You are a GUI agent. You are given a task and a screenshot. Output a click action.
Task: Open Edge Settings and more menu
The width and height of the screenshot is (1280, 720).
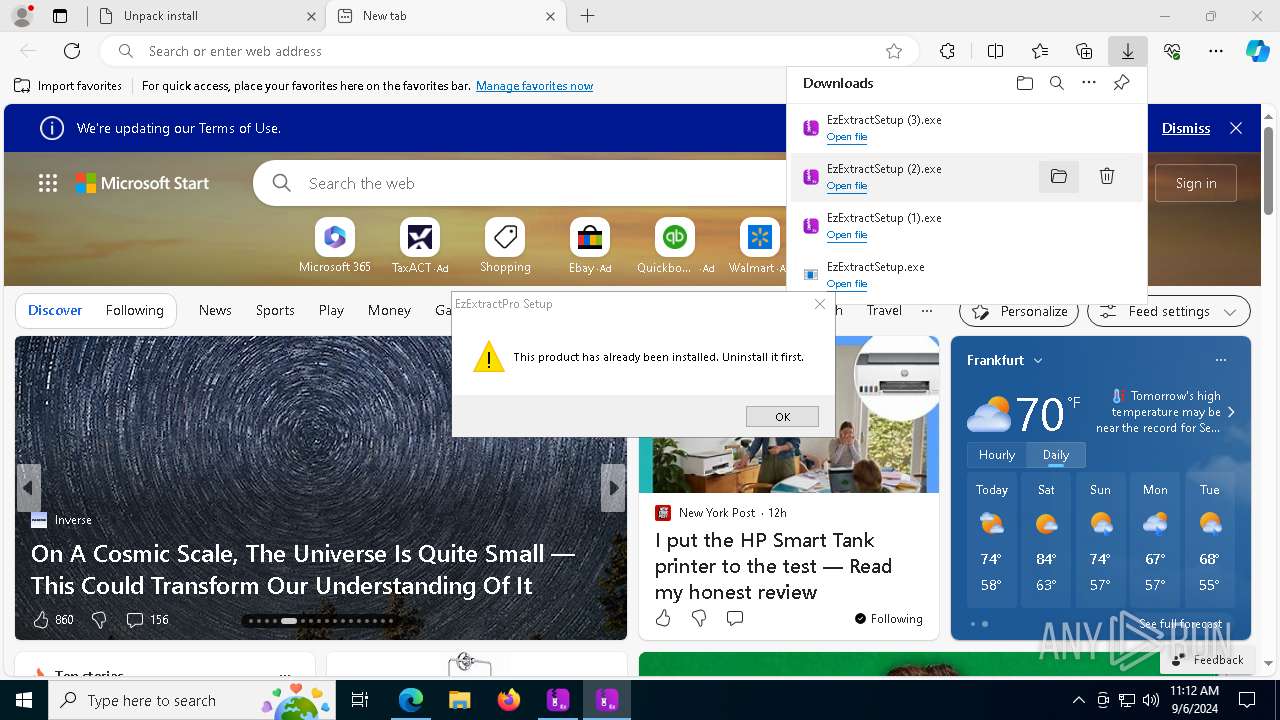(1216, 51)
